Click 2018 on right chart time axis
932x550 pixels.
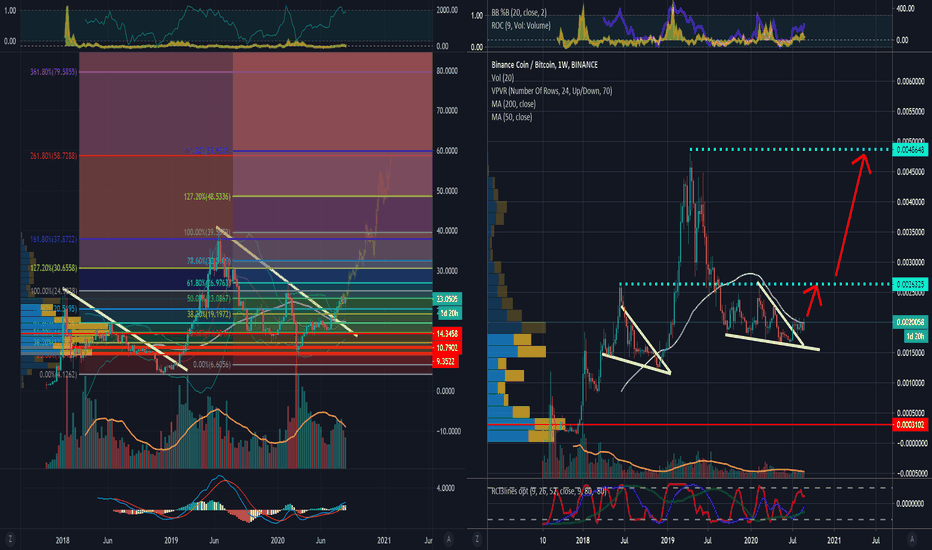coord(583,540)
